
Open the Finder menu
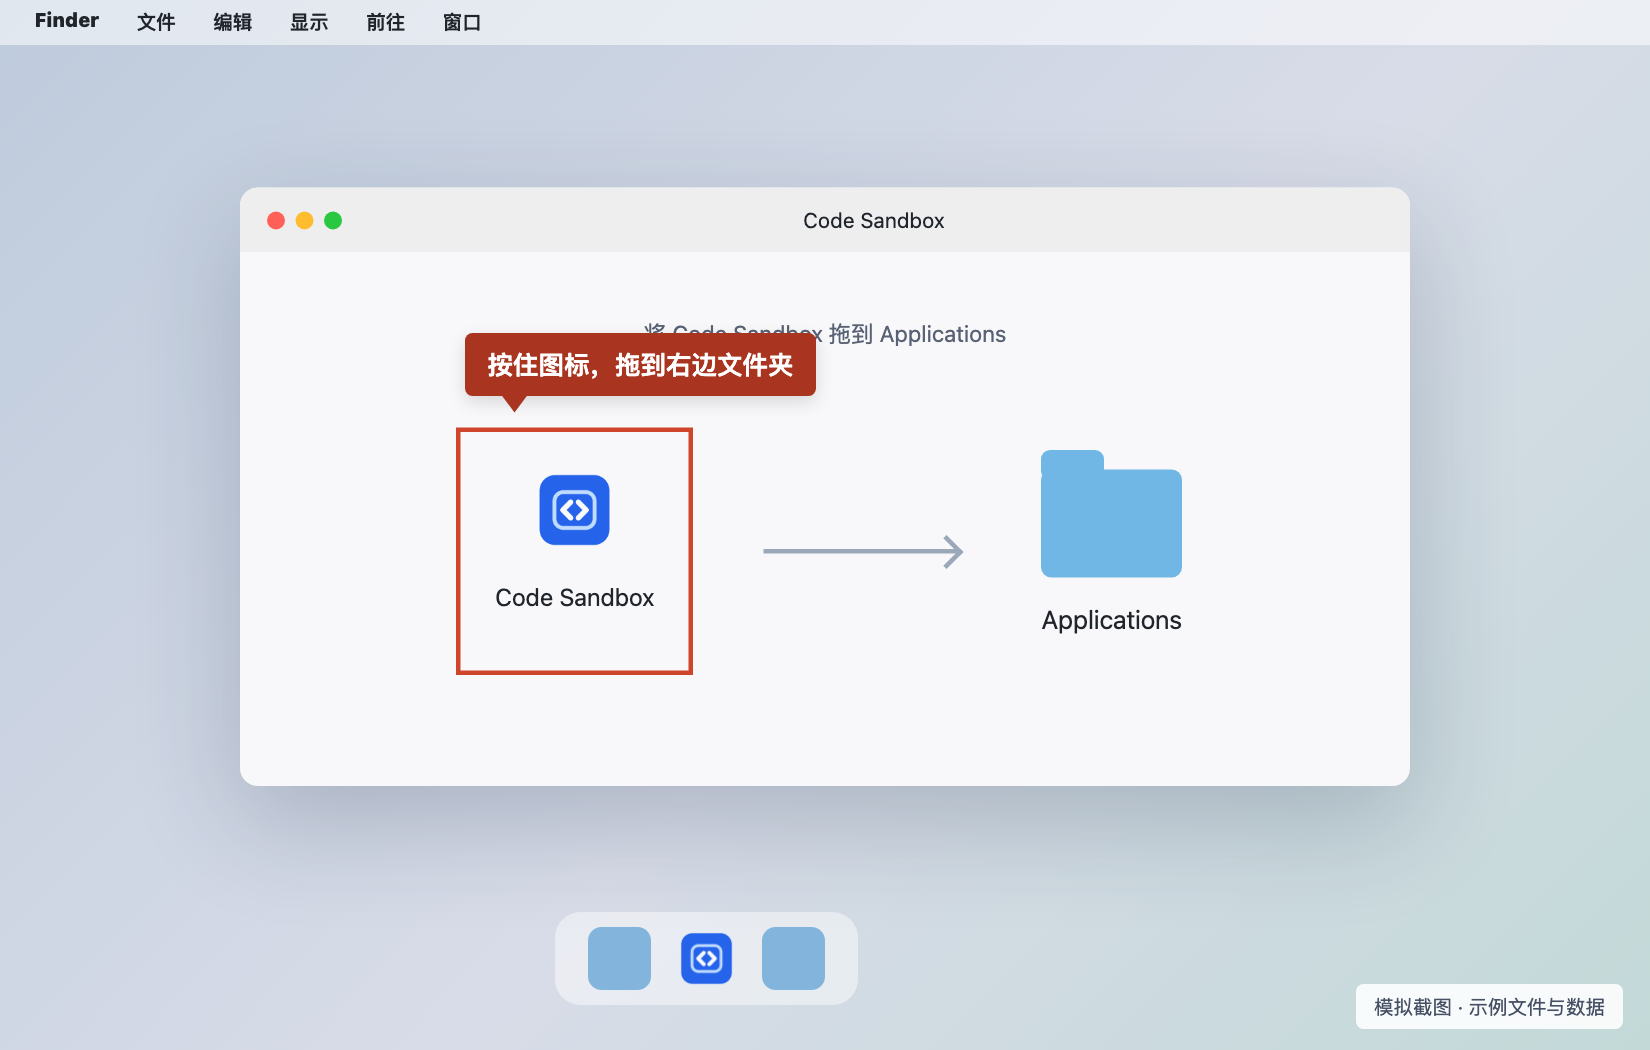(67, 21)
